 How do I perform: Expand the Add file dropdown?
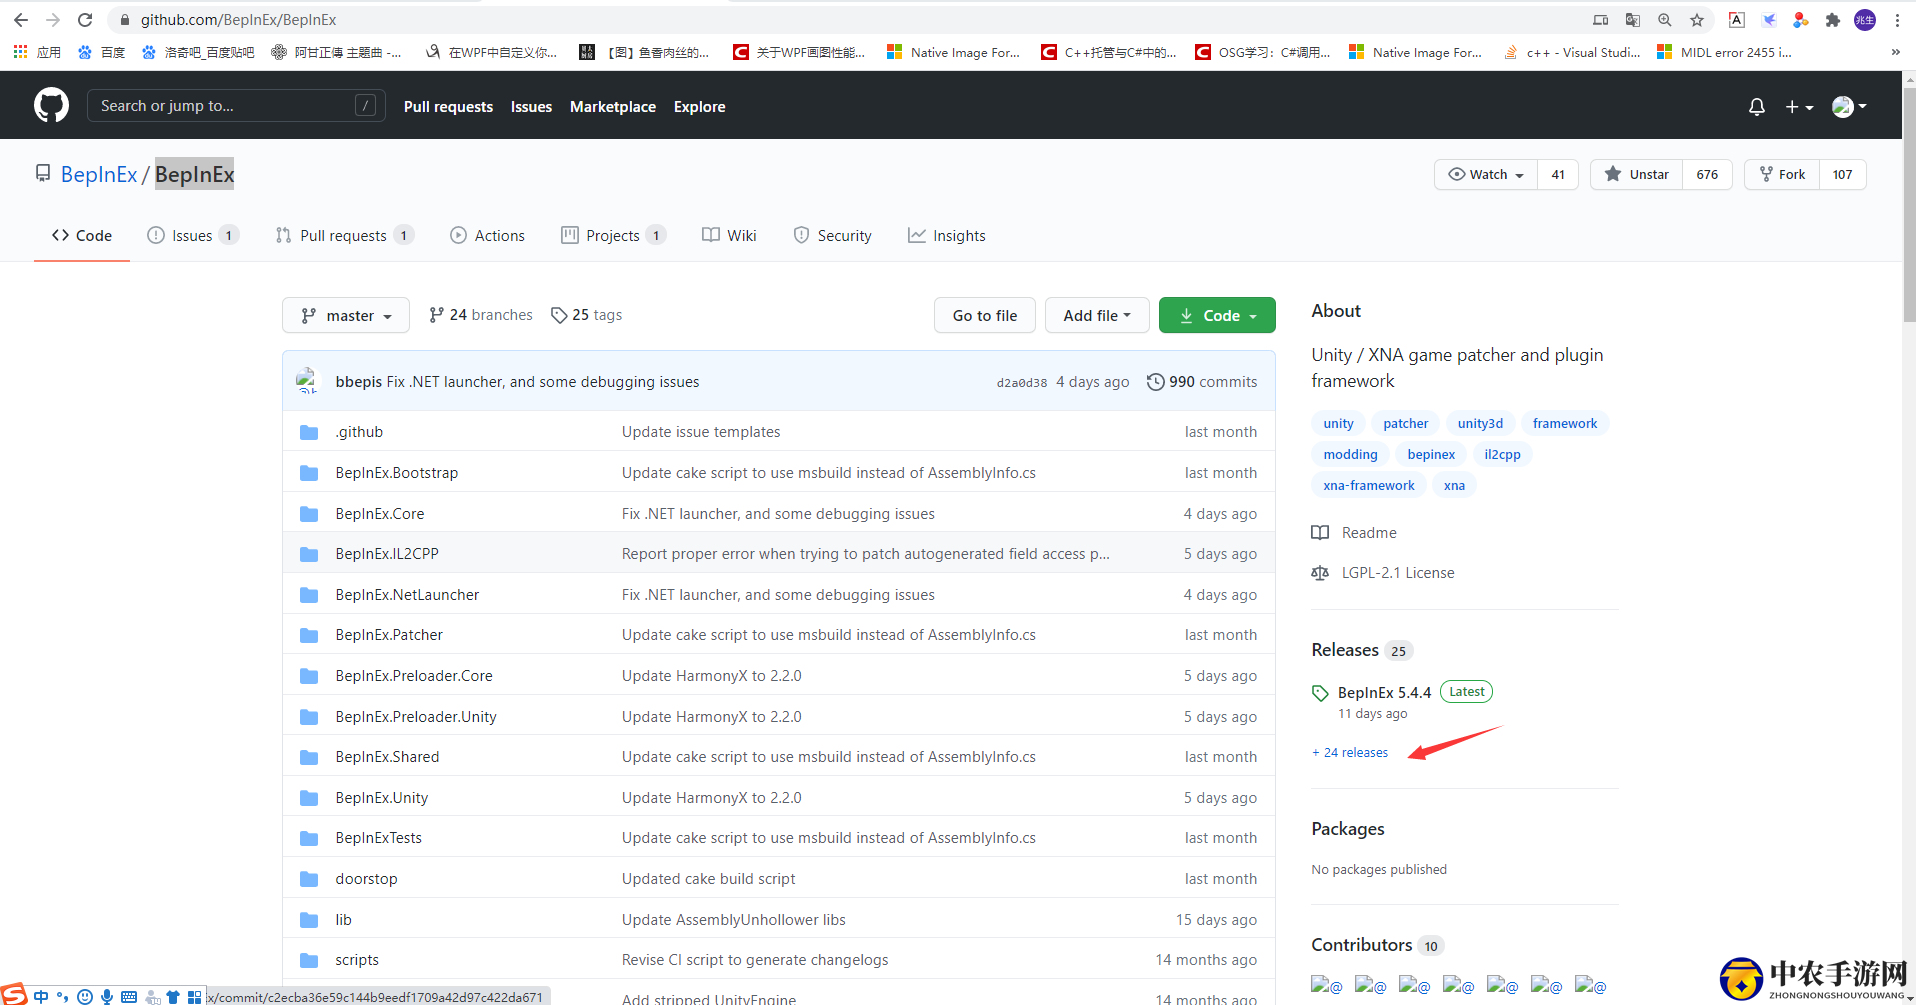click(x=1097, y=315)
